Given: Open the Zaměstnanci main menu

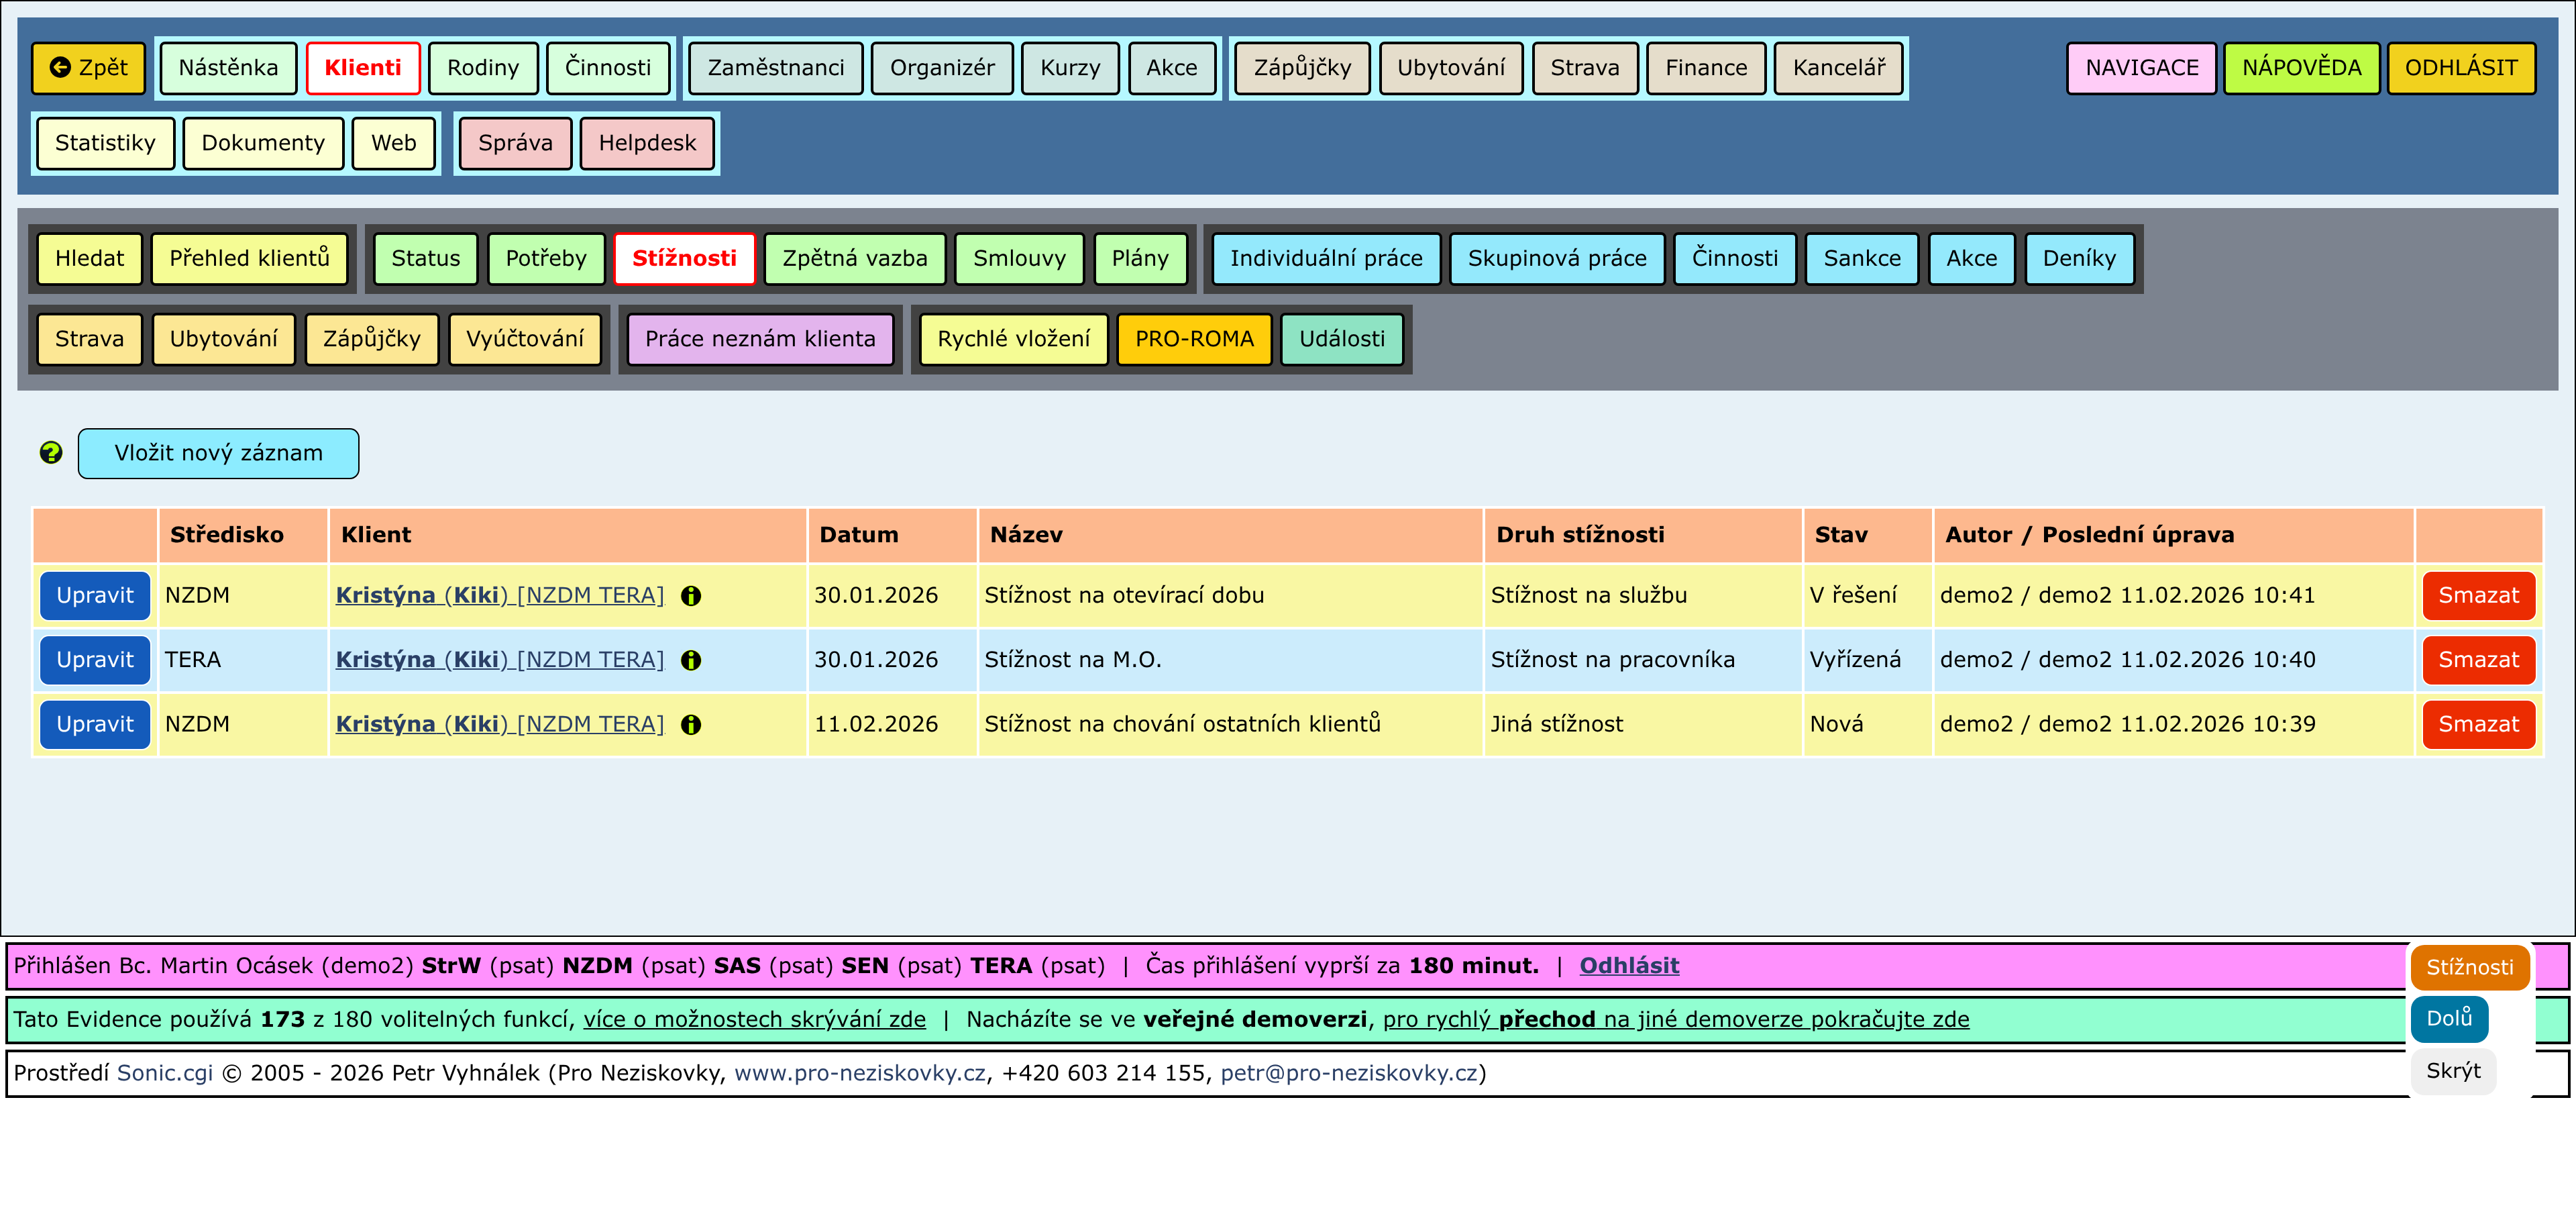Looking at the screenshot, I should point(775,68).
